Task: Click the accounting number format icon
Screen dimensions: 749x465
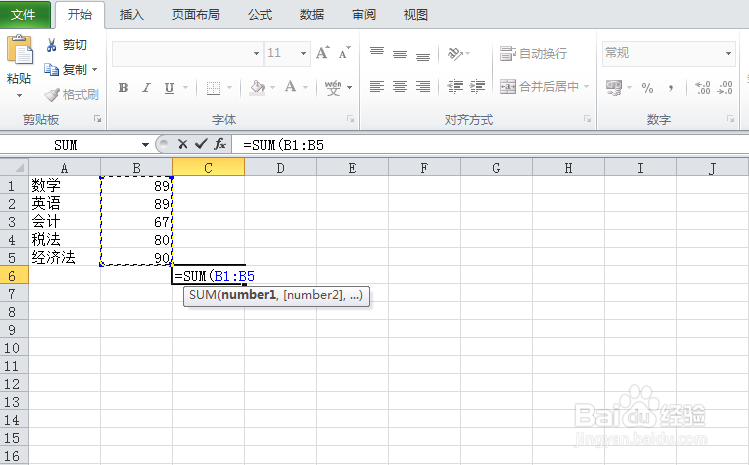Action: coord(614,87)
